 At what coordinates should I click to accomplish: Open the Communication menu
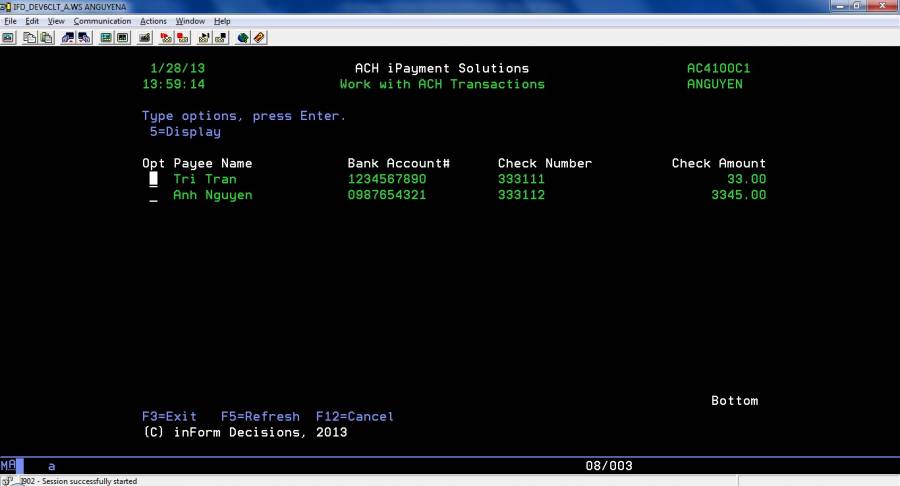[102, 21]
